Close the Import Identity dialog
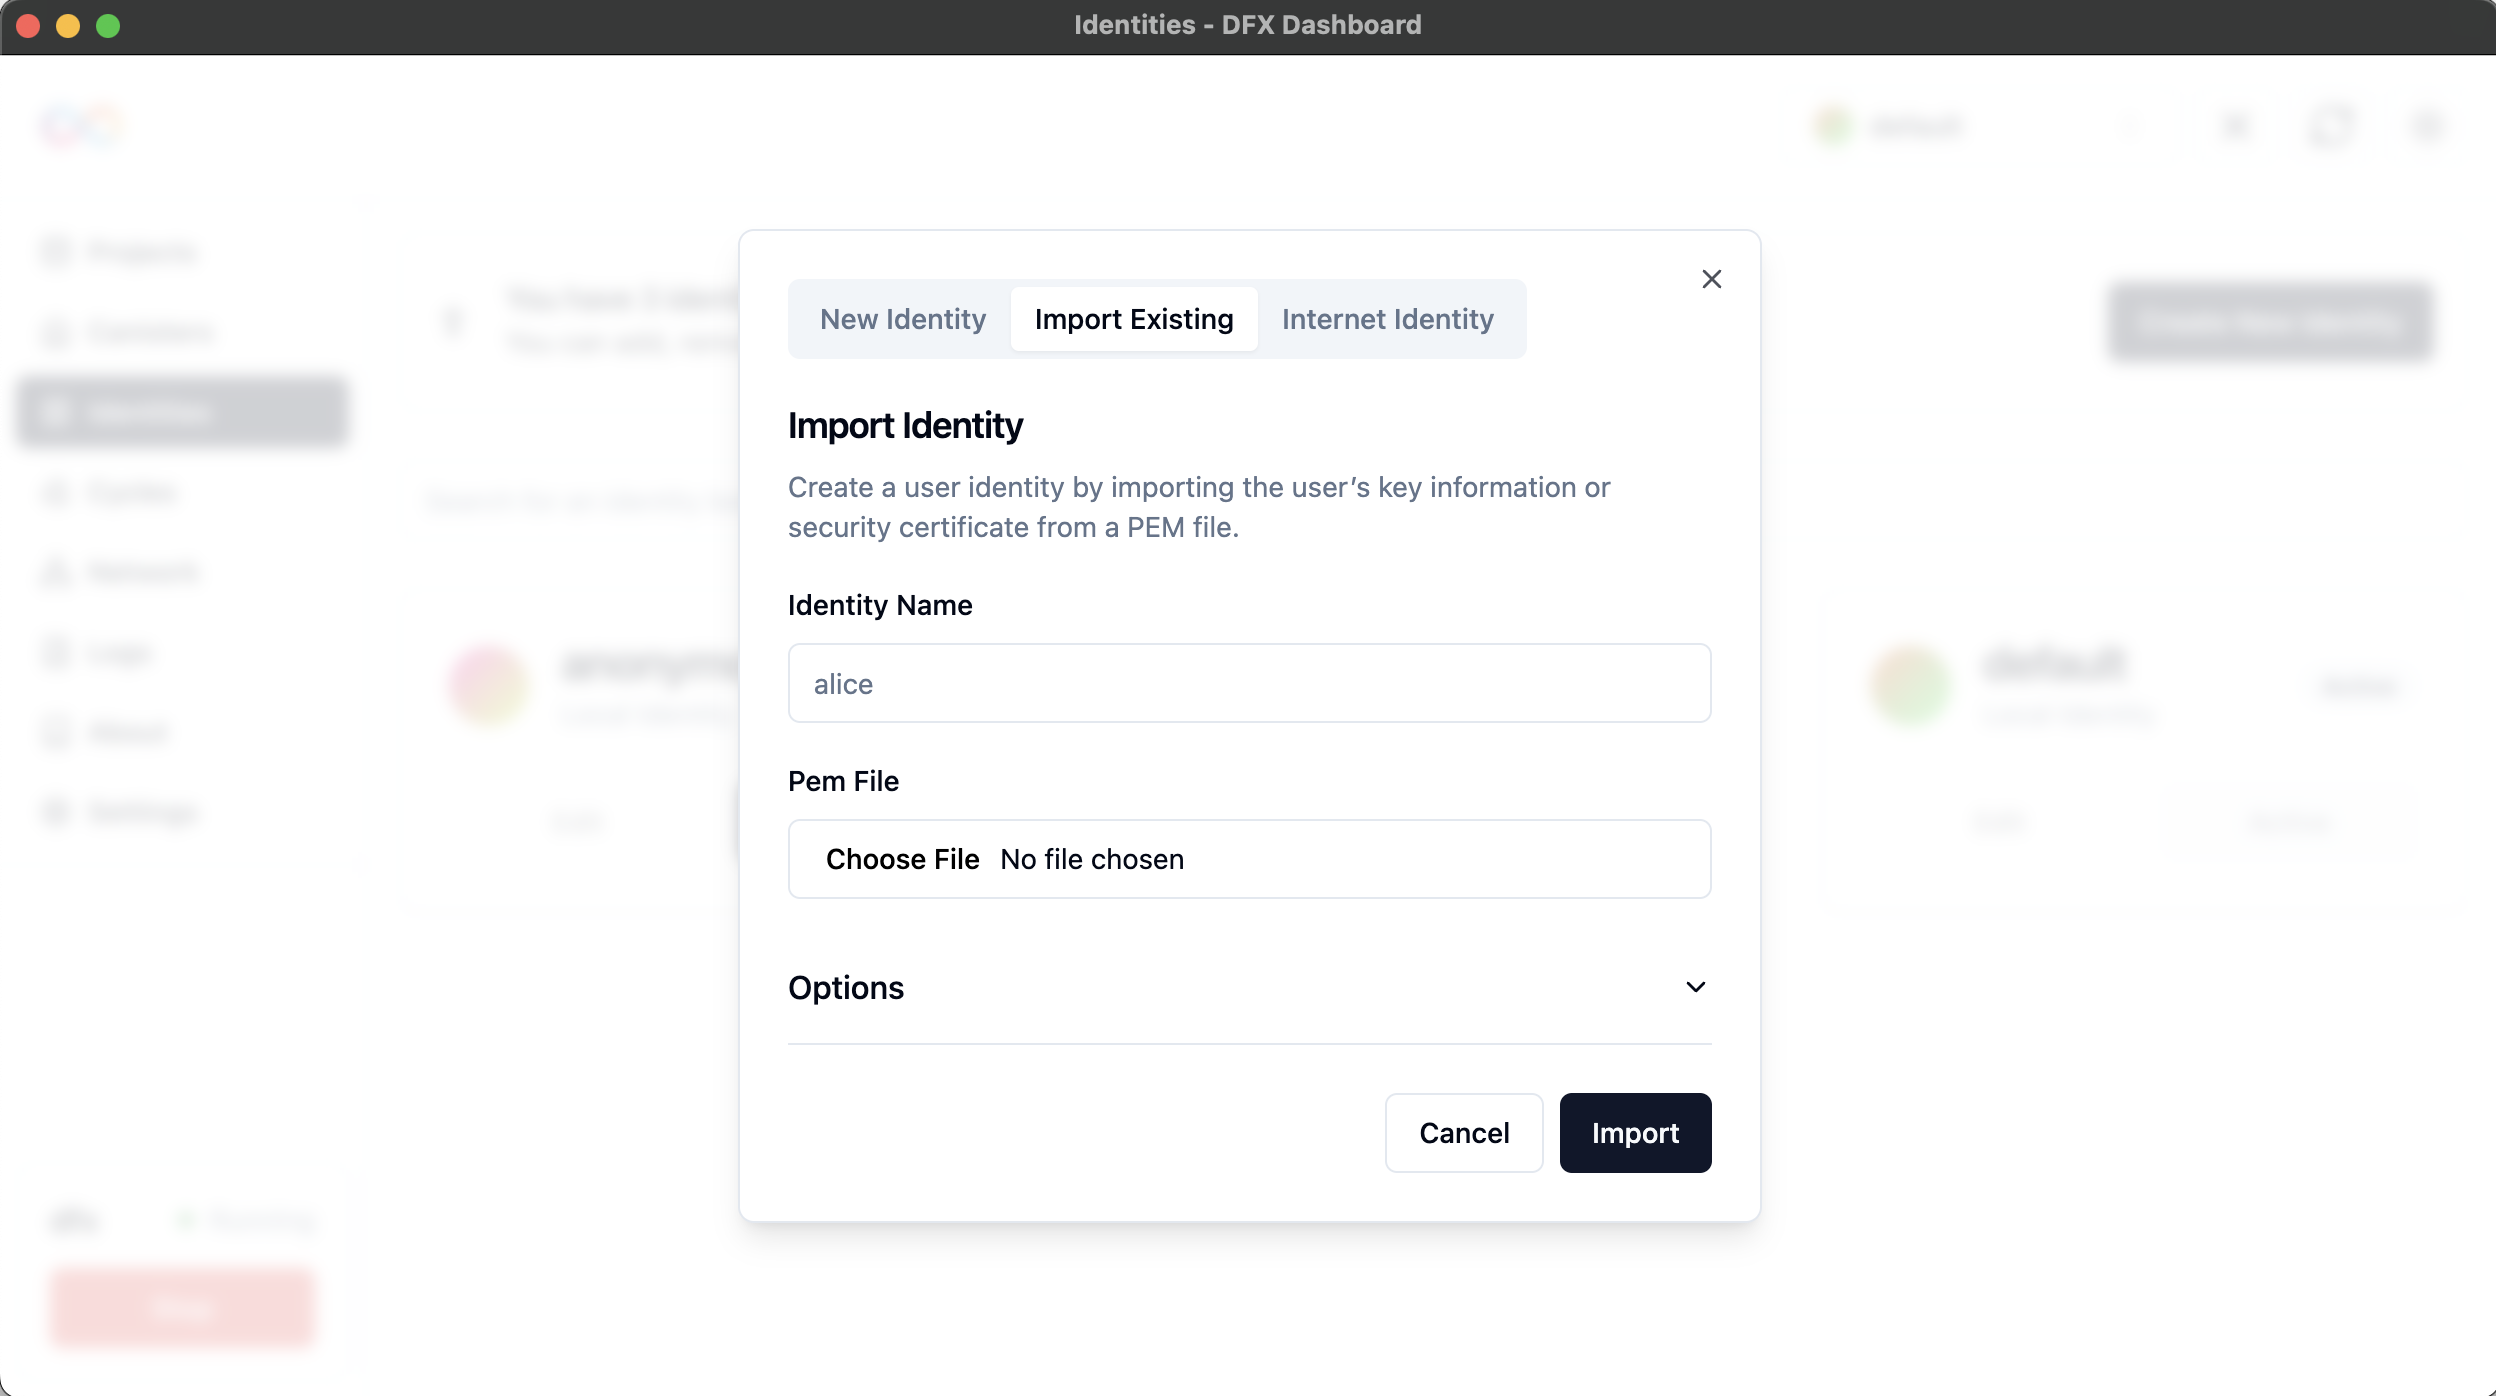Screen dimensions: 2496x1396 coord(1709,278)
